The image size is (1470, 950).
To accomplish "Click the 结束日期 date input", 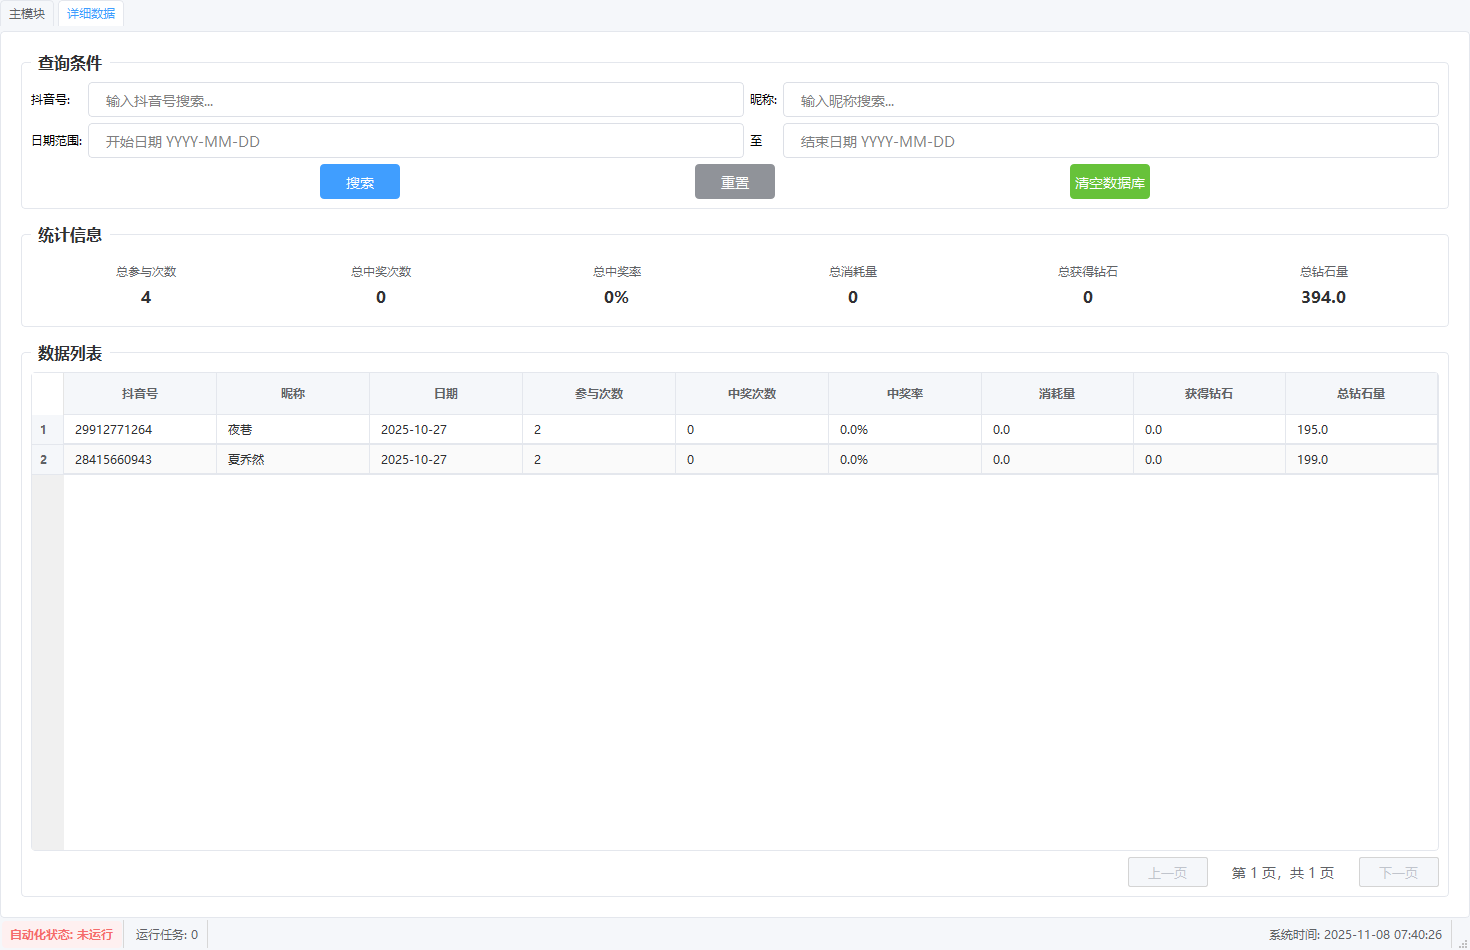I will (1110, 141).
